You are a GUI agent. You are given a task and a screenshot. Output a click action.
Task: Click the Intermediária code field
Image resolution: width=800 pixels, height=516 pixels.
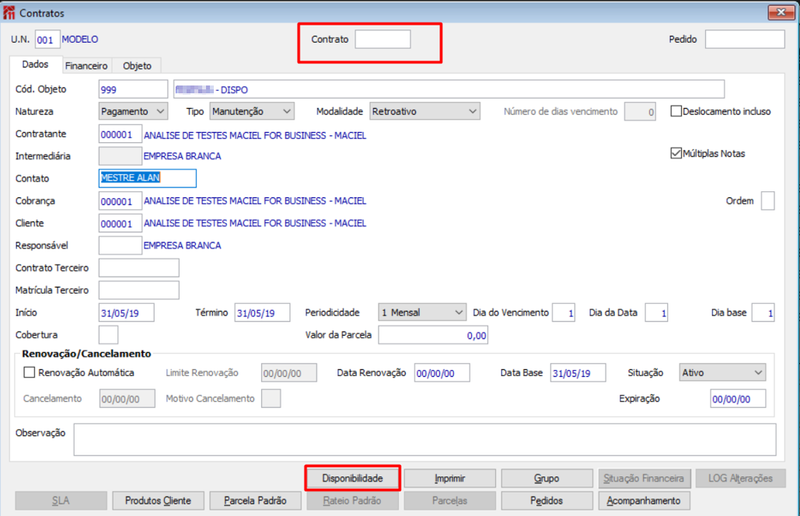pos(120,156)
